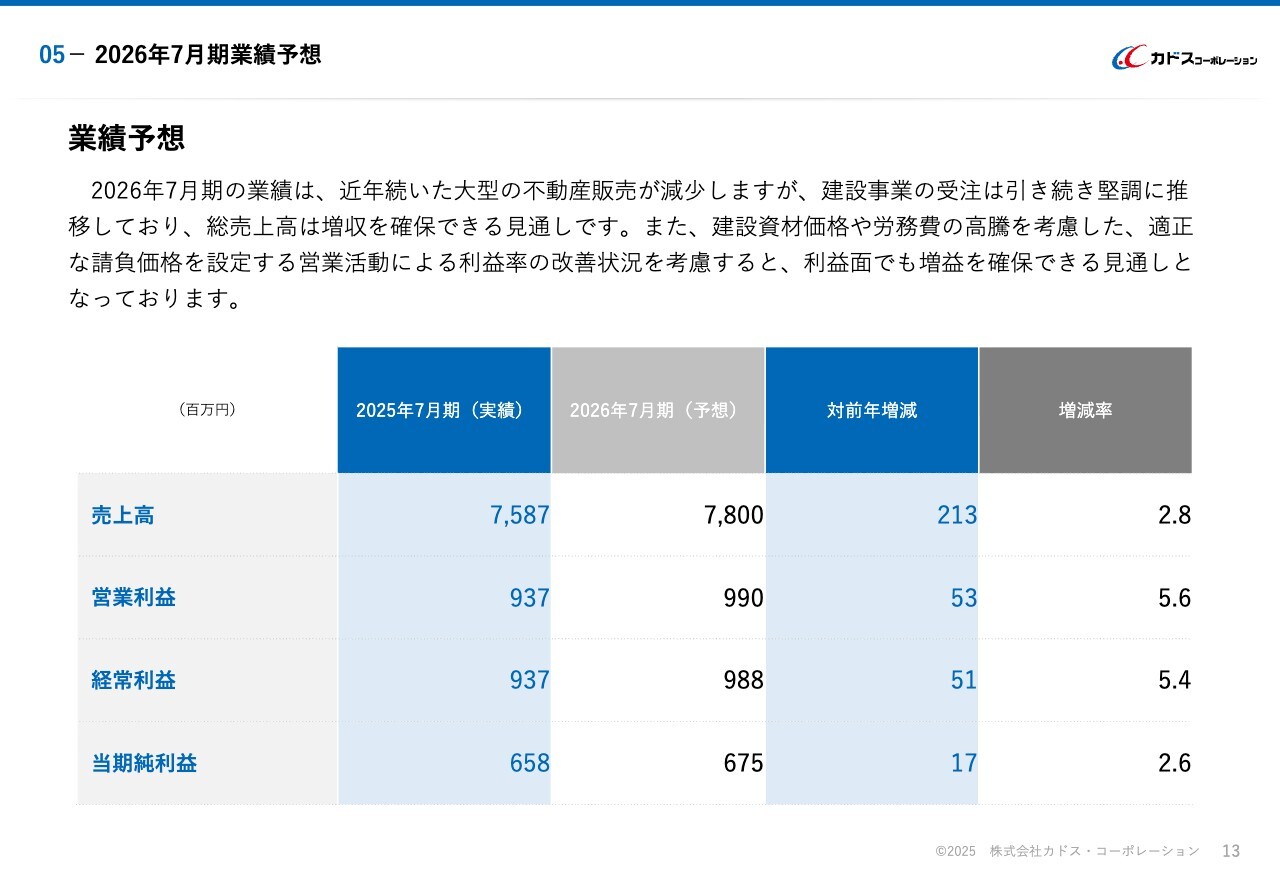Click the paragraph line starting な請負価格を設定する
The image size is (1280, 886).
coord(630,262)
